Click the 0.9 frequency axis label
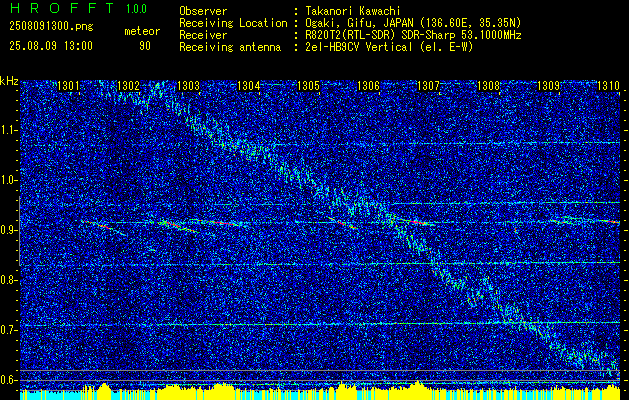This screenshot has height=400, width=629. click(9, 230)
